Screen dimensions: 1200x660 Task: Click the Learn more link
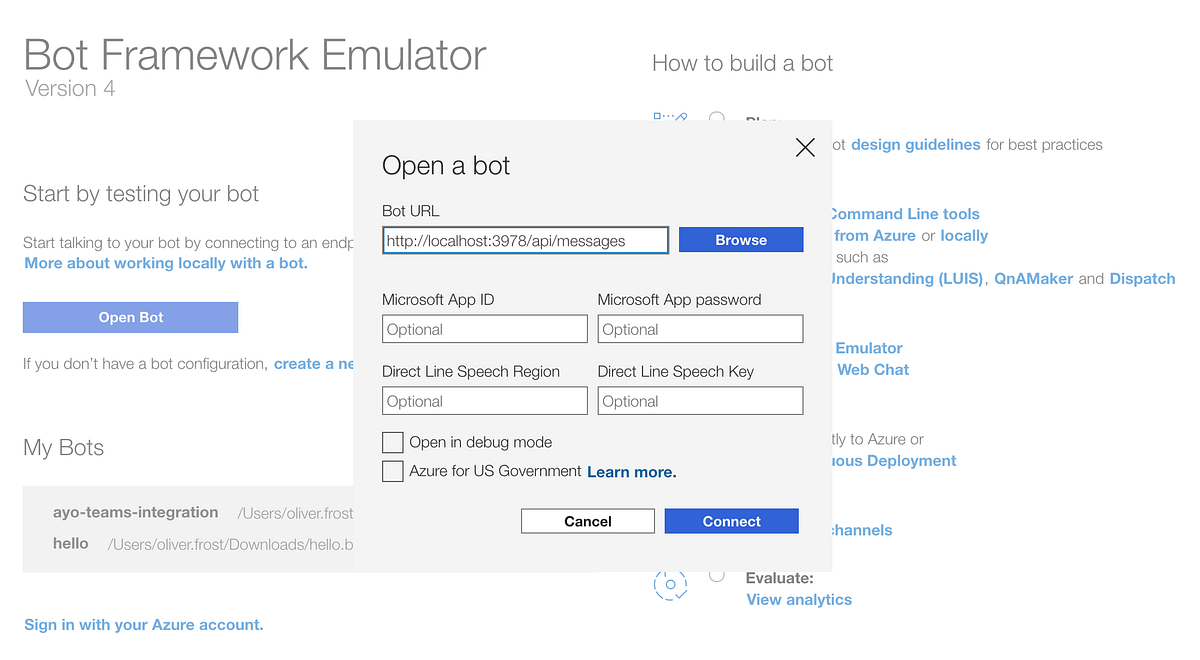pos(631,471)
